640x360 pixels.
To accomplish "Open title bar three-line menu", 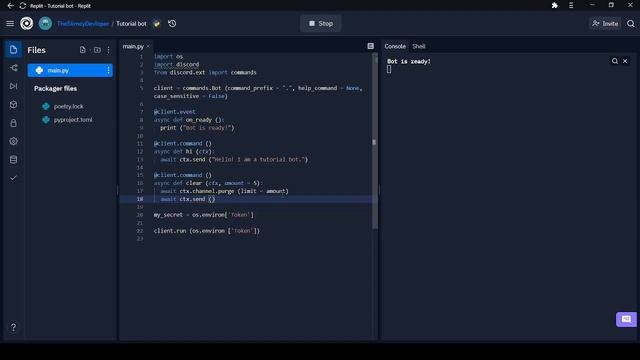I will 571,5.
